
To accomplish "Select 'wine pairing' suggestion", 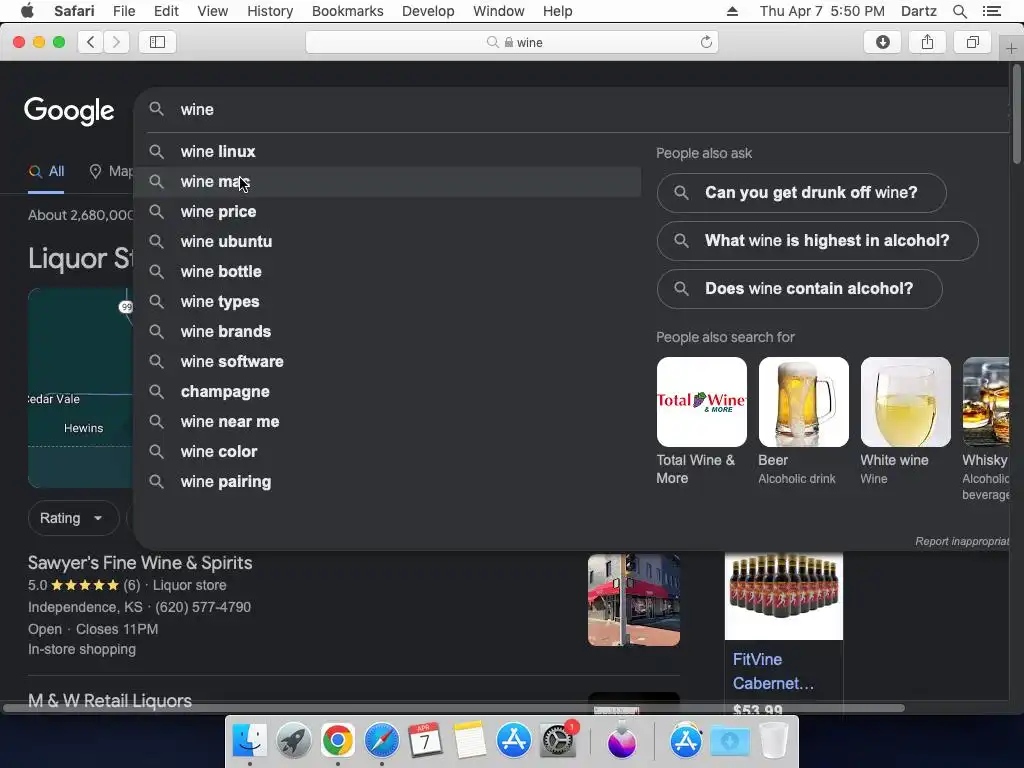I will pyautogui.click(x=387, y=482).
